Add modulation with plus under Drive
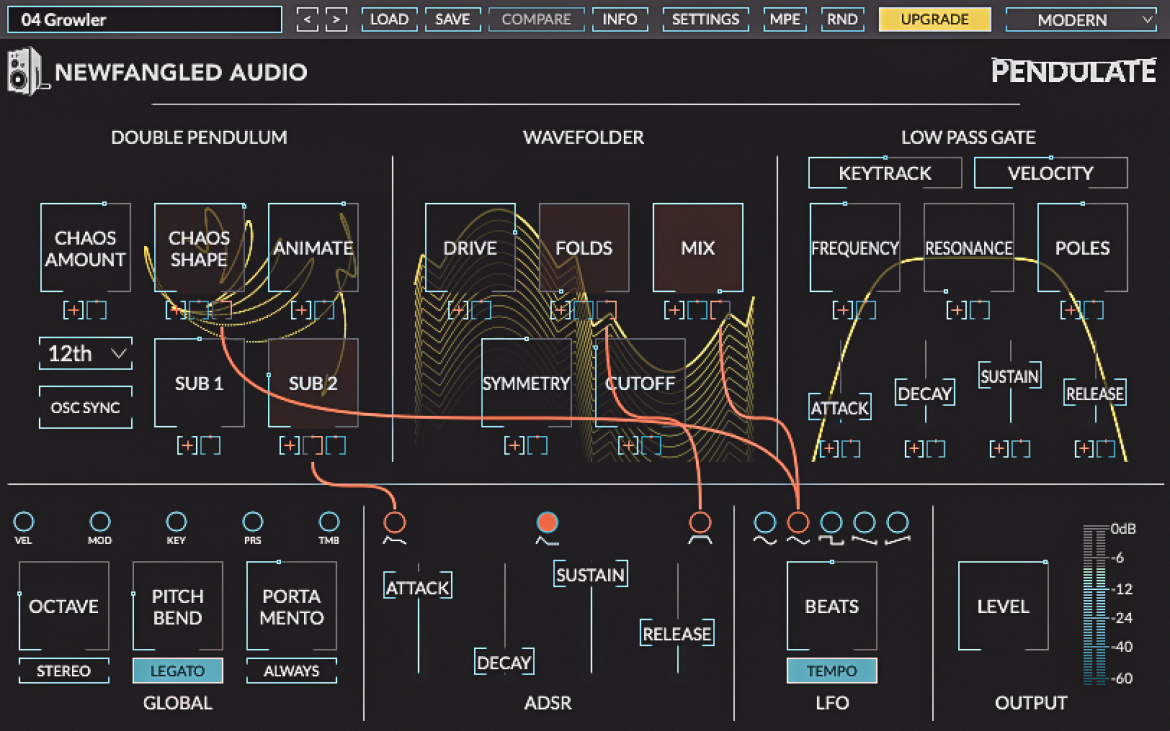The height and width of the screenshot is (731, 1170). point(457,310)
